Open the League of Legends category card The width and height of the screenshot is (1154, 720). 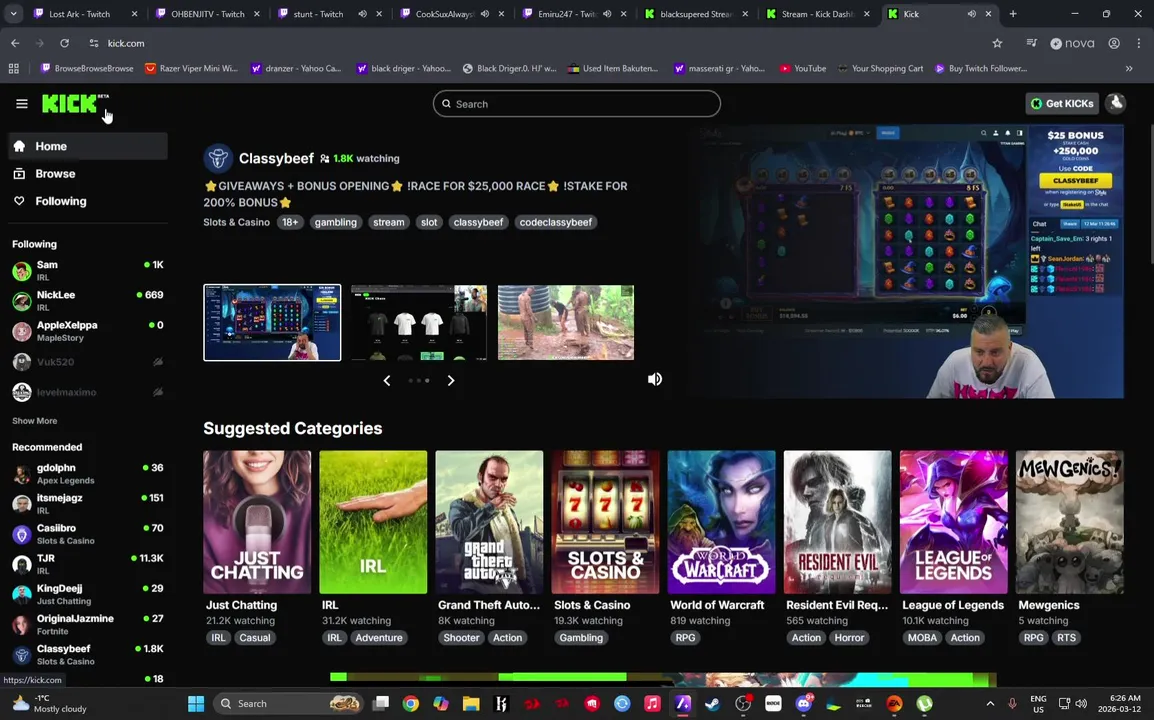(x=953, y=522)
